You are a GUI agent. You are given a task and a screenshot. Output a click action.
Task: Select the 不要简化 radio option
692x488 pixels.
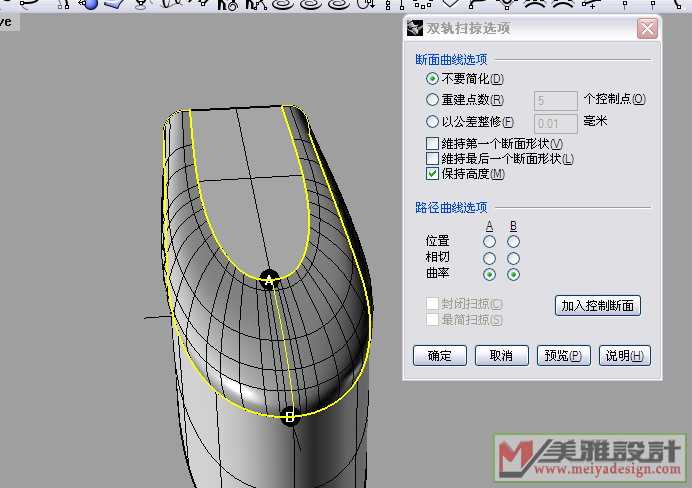coord(432,79)
